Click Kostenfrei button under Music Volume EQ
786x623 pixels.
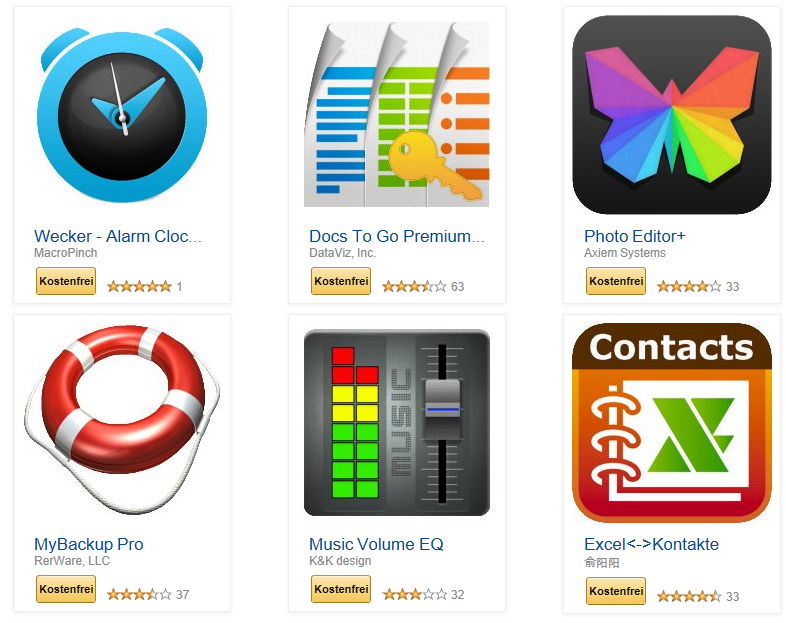click(341, 589)
